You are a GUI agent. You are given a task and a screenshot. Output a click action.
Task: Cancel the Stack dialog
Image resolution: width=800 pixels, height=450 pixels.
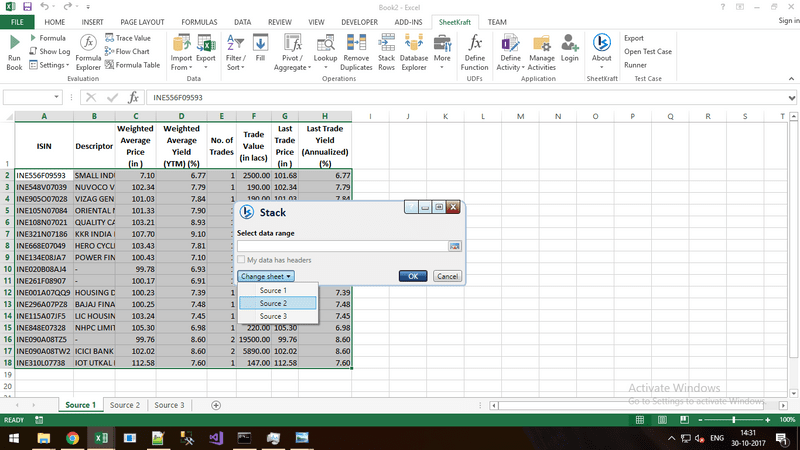tap(447, 276)
